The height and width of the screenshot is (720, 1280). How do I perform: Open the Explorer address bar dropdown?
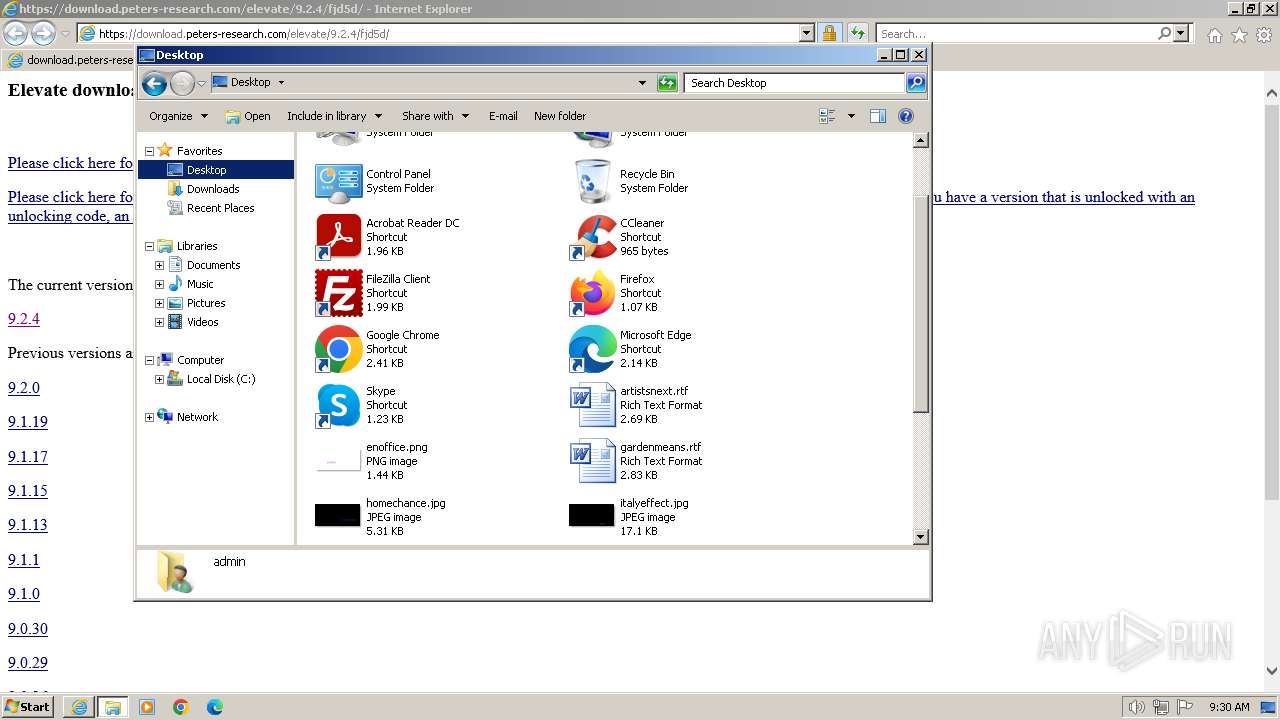[642, 83]
